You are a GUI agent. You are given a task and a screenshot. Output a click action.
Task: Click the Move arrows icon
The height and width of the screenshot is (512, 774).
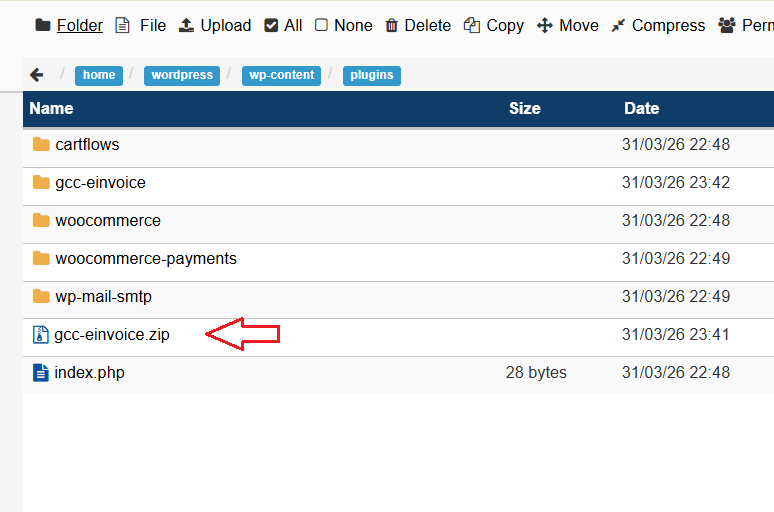click(x=545, y=25)
